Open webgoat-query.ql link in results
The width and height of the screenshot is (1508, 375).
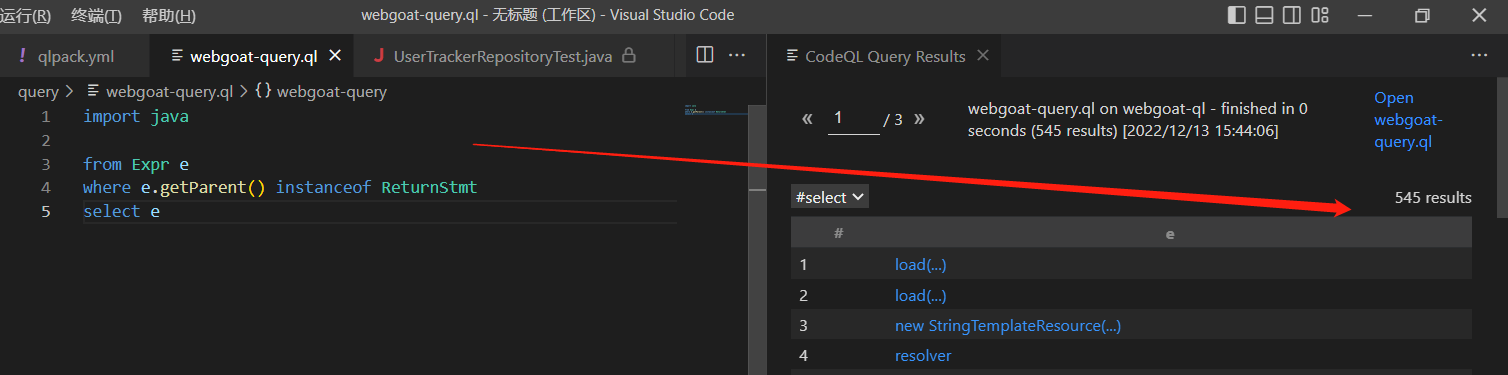[1408, 120]
